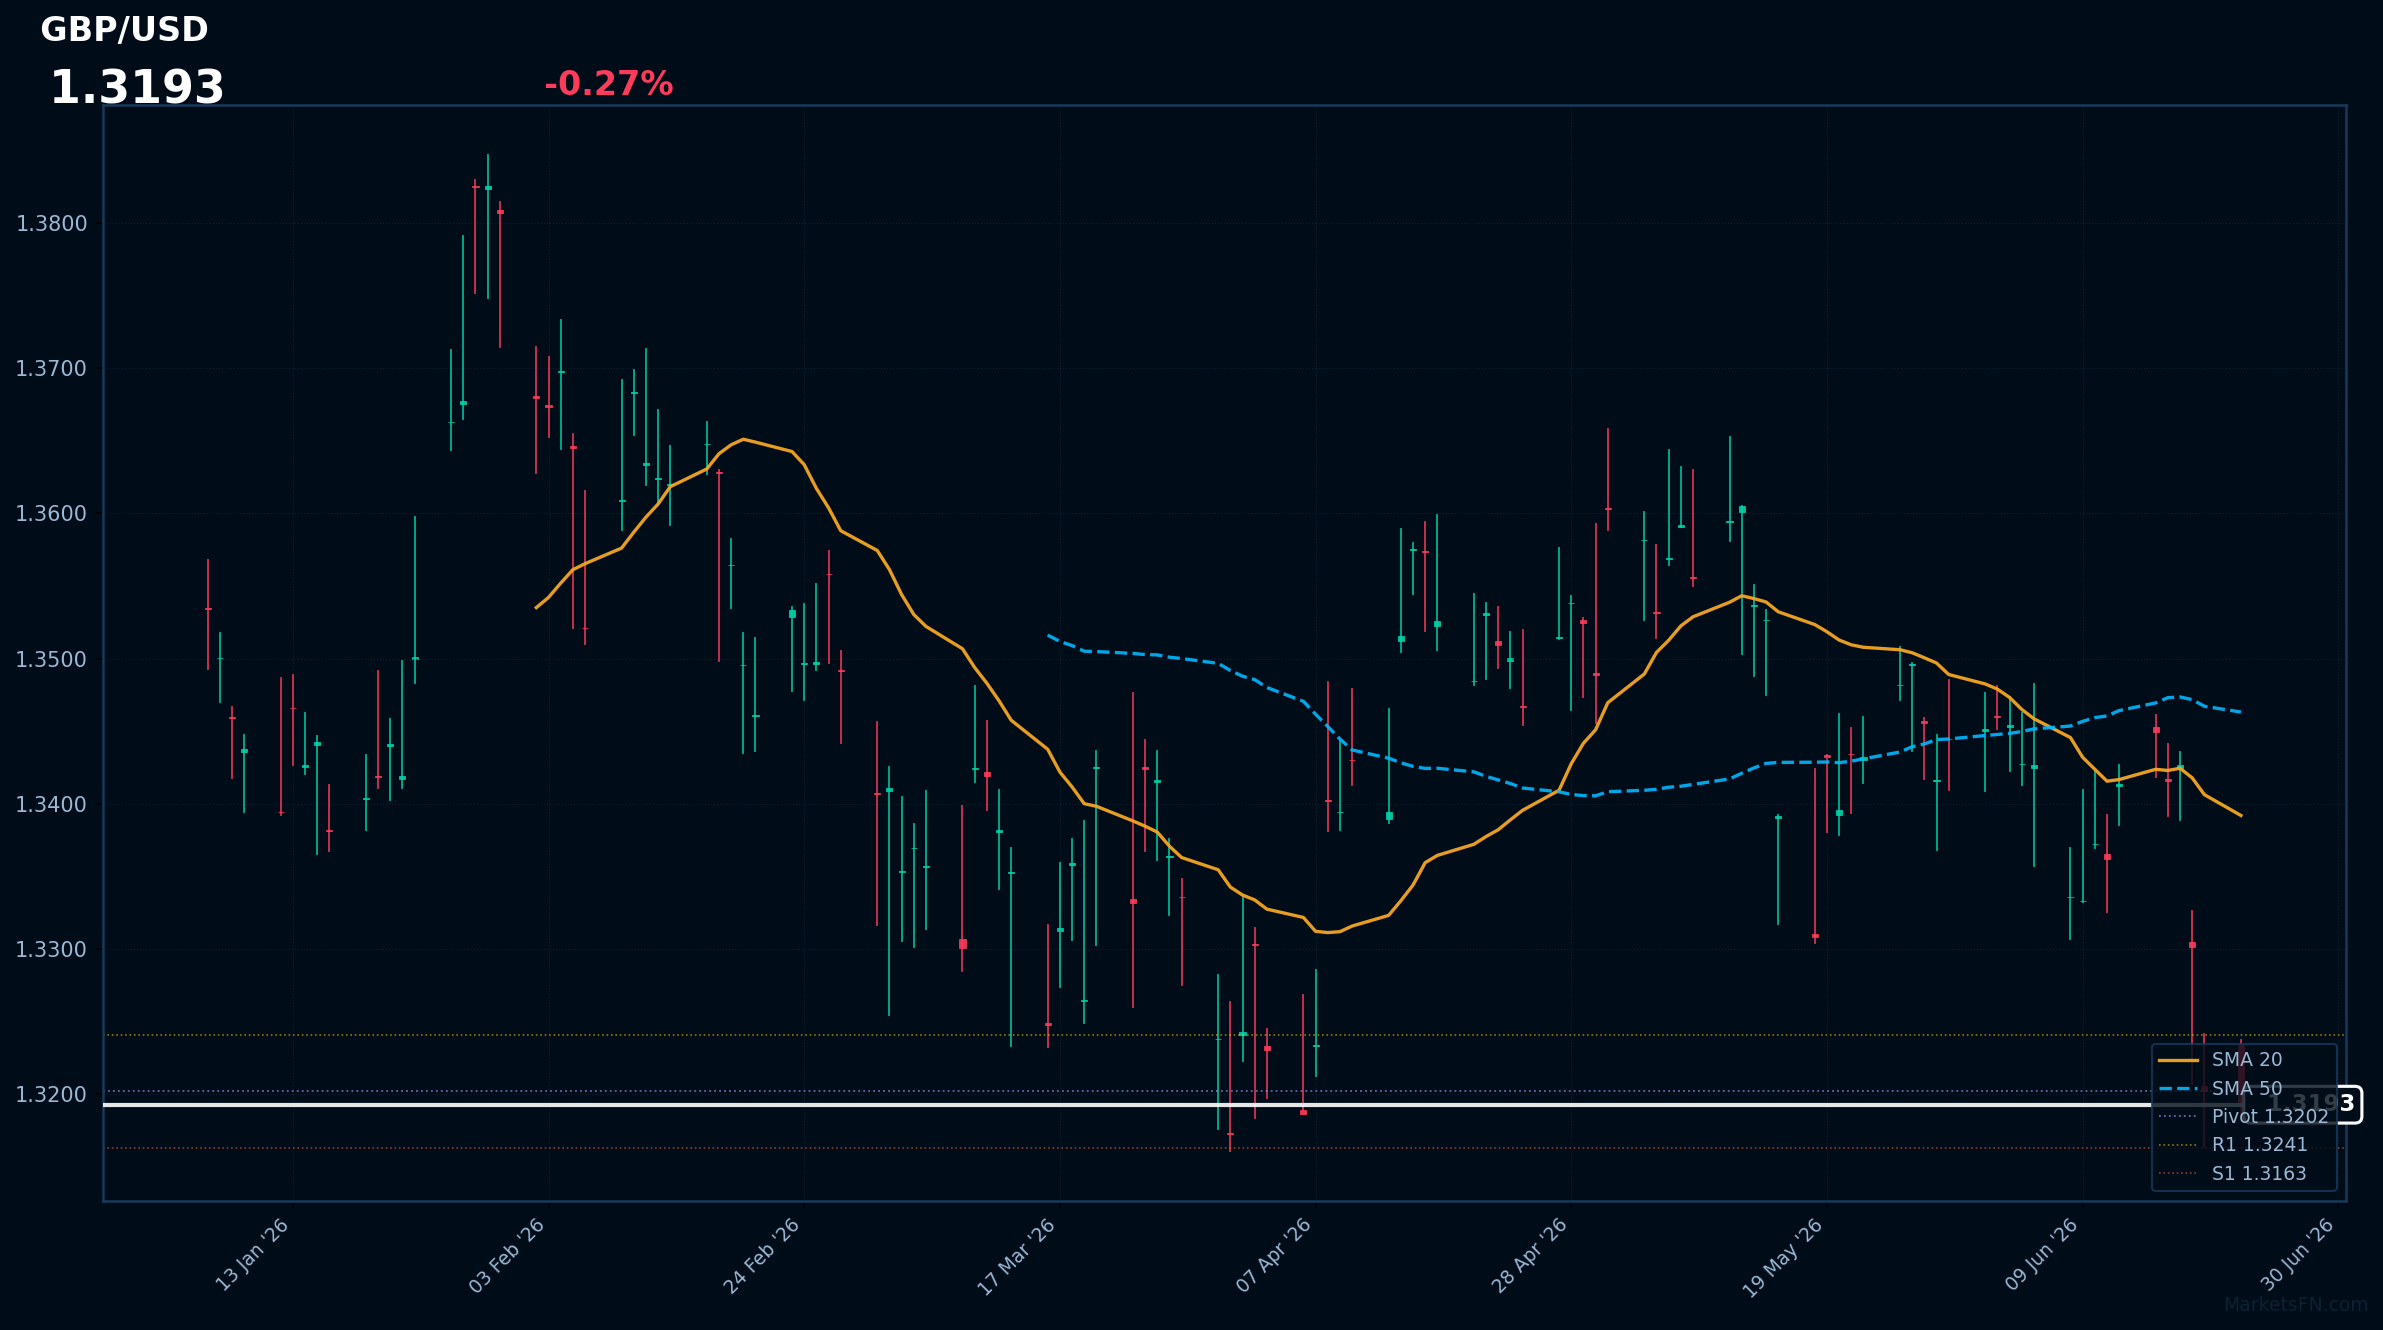This screenshot has height=1330, width=2383.
Task: Click the 24 Feb '26 date label
Action: coord(762,1256)
